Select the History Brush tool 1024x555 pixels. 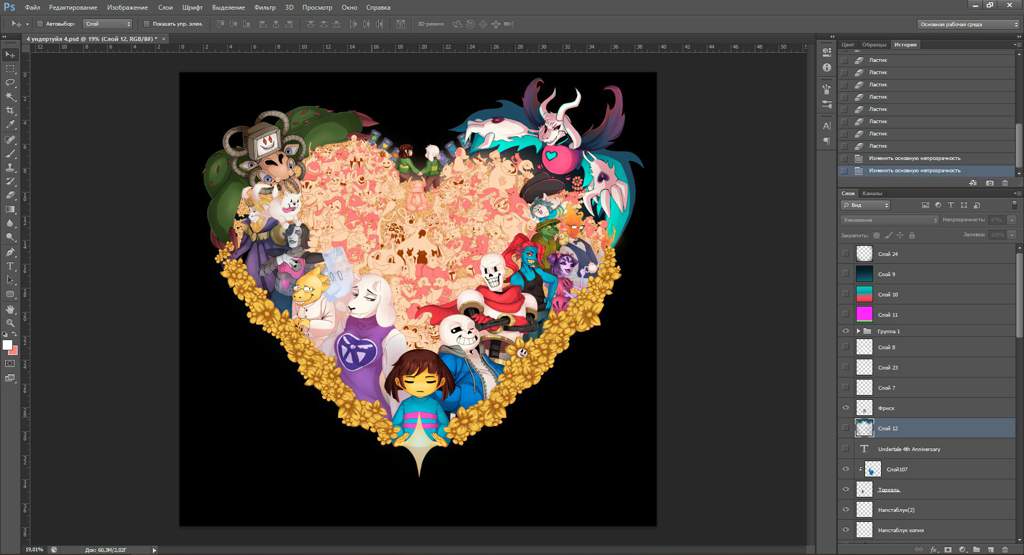click(x=10, y=182)
